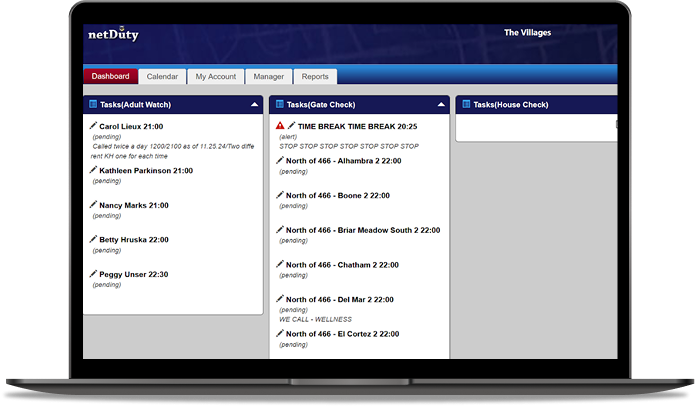This screenshot has height=406, width=695.
Task: Collapse the Tasks(Adult Watch) panel
Action: [x=254, y=105]
